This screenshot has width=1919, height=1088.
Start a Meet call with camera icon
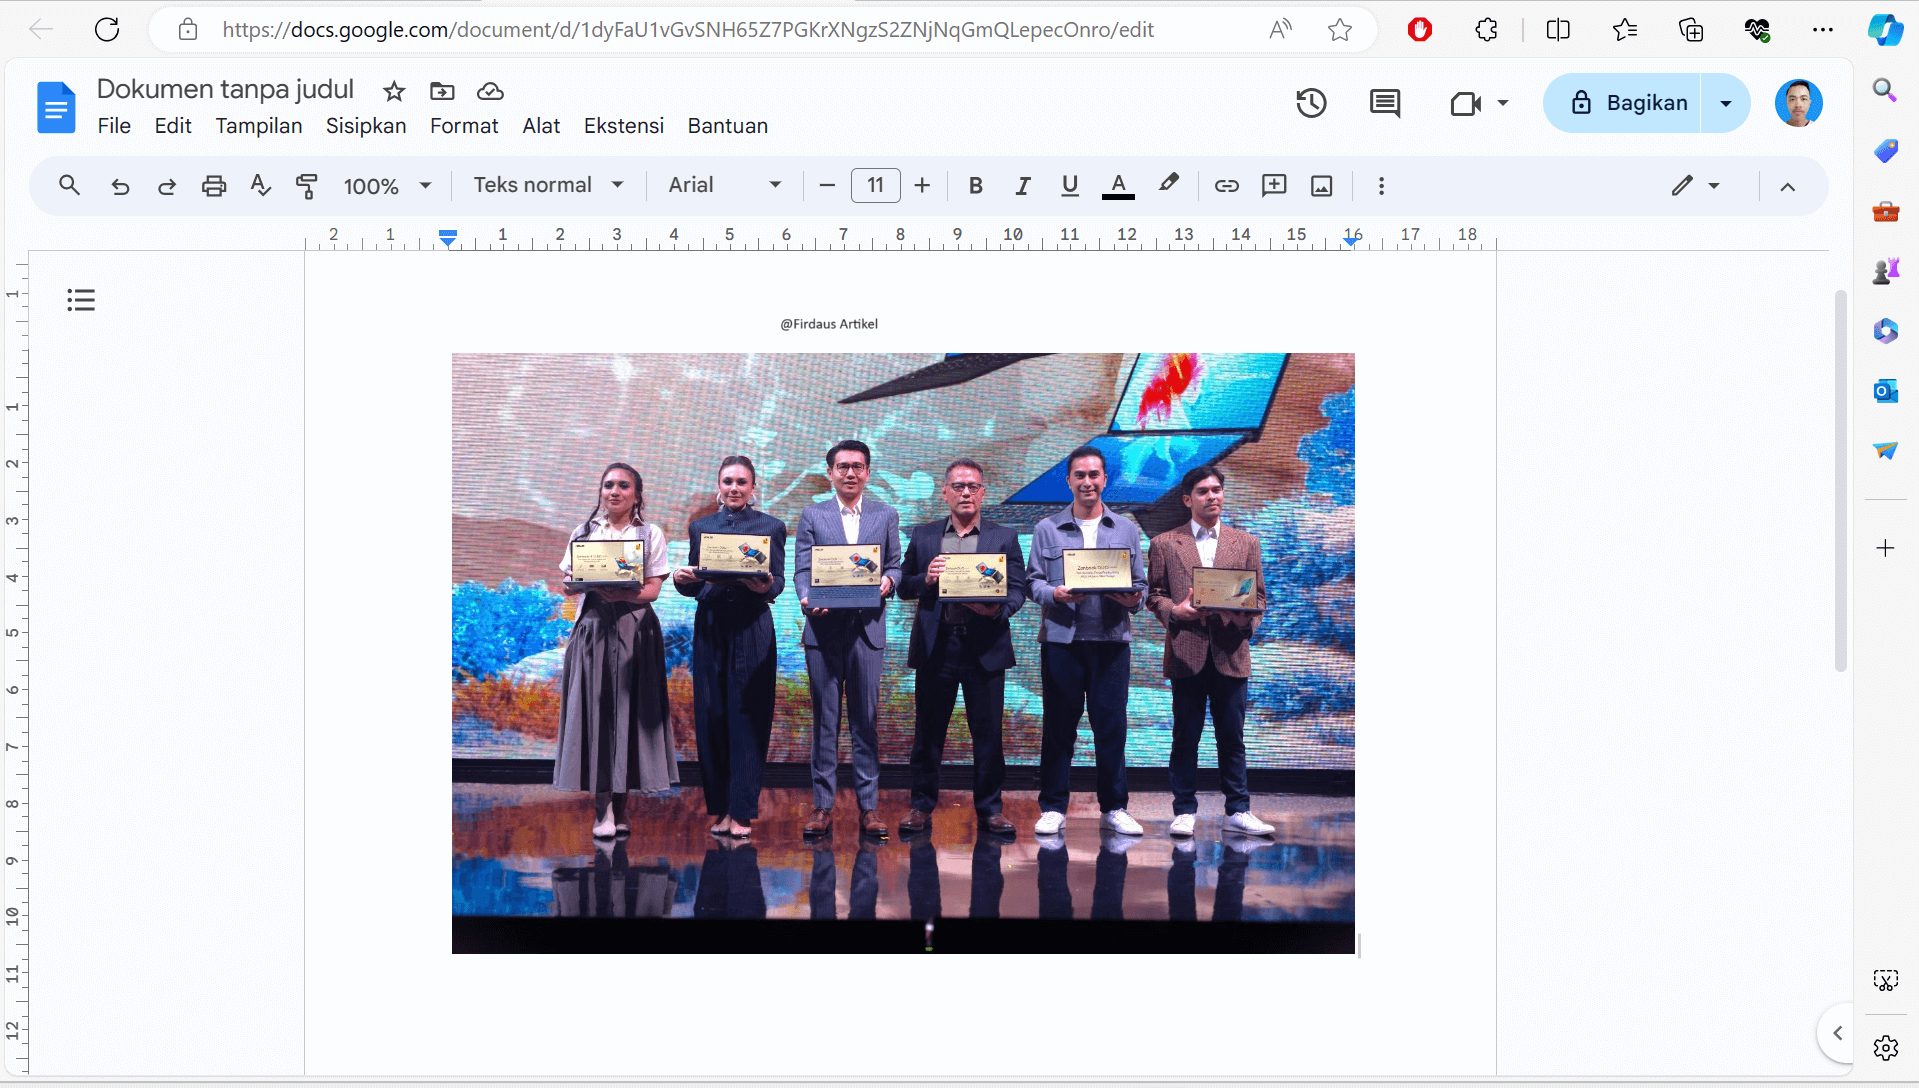(x=1464, y=103)
